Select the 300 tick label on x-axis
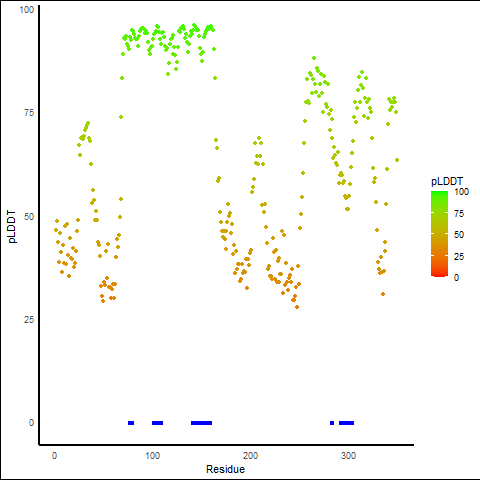This screenshot has width=480, height=480. [348, 455]
